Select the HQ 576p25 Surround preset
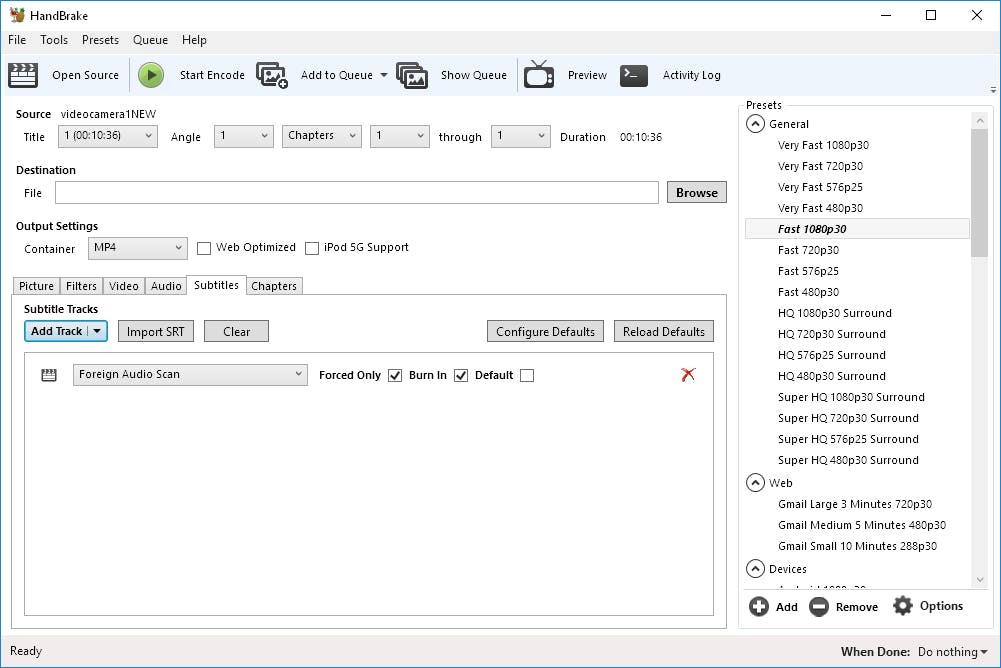 832,355
